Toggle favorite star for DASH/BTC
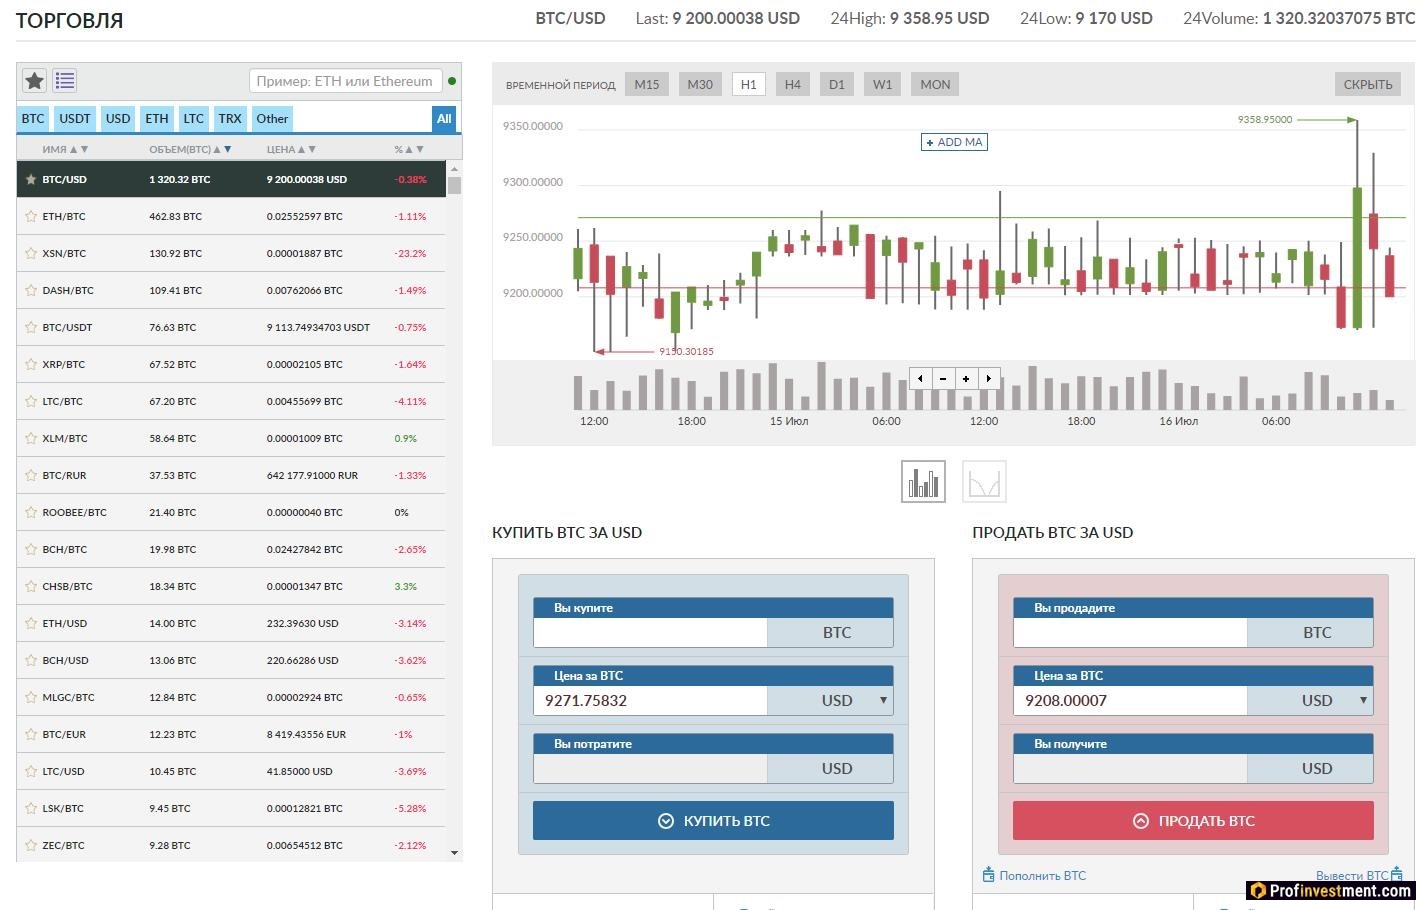The width and height of the screenshot is (1426, 910). [31, 290]
